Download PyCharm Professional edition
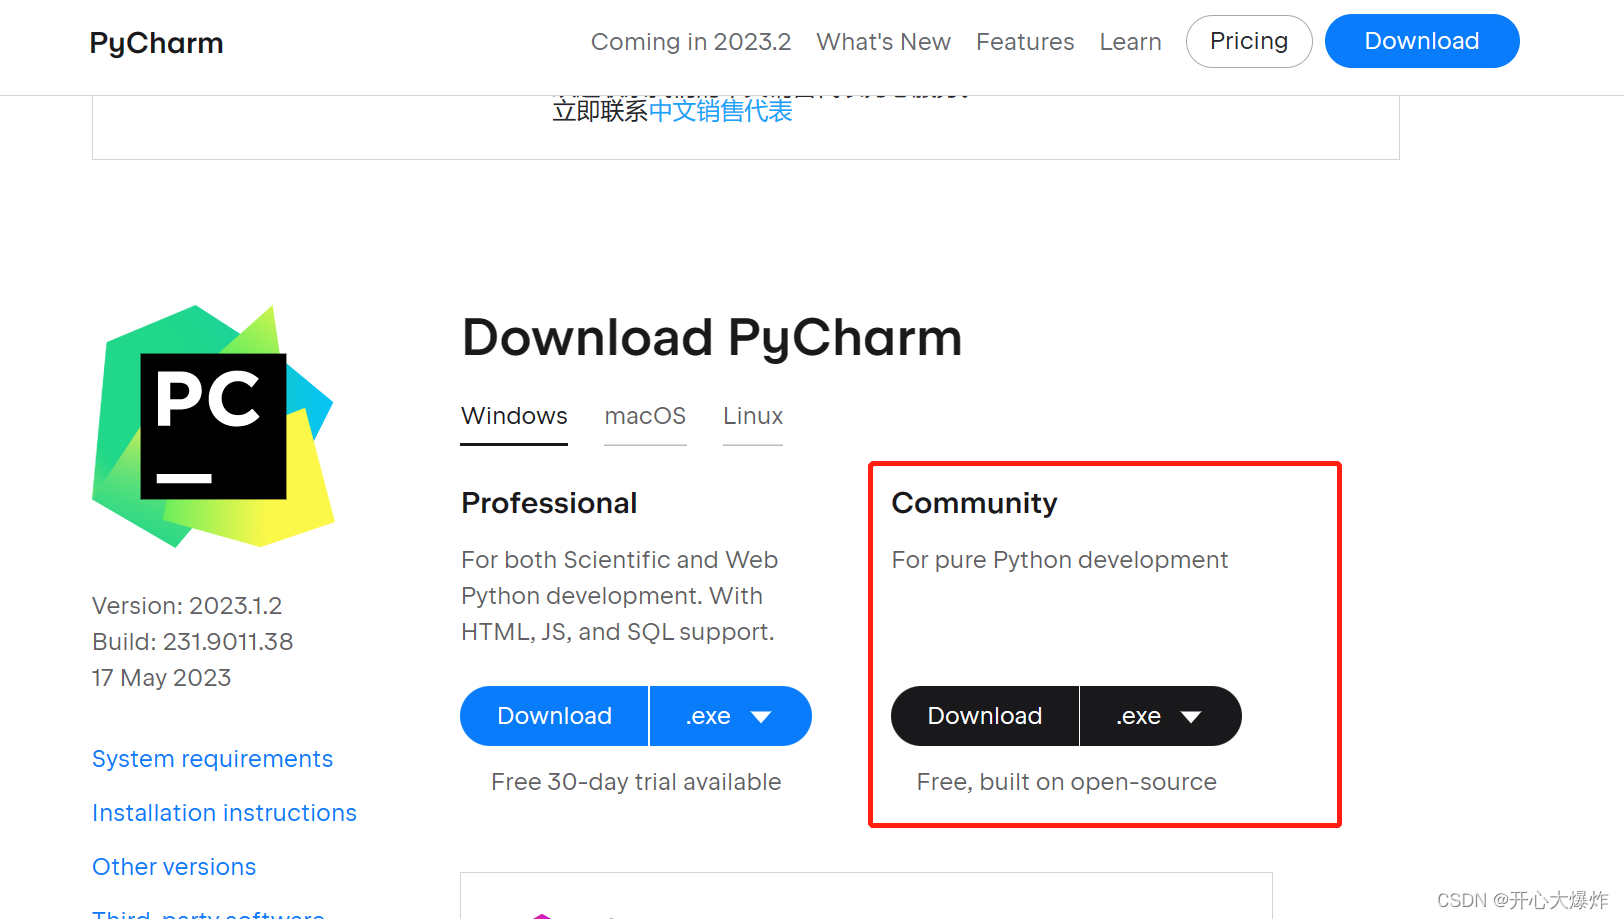 point(554,716)
